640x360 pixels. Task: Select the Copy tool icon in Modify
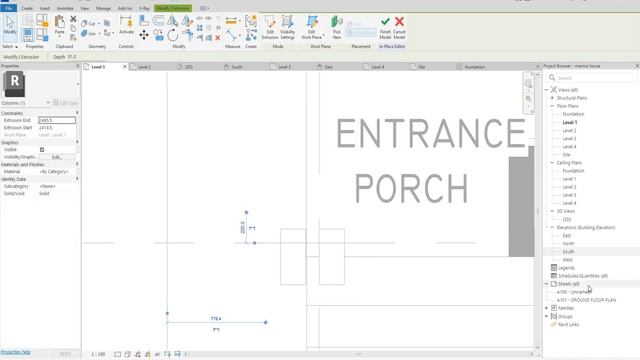pyautogui.click(x=158, y=36)
